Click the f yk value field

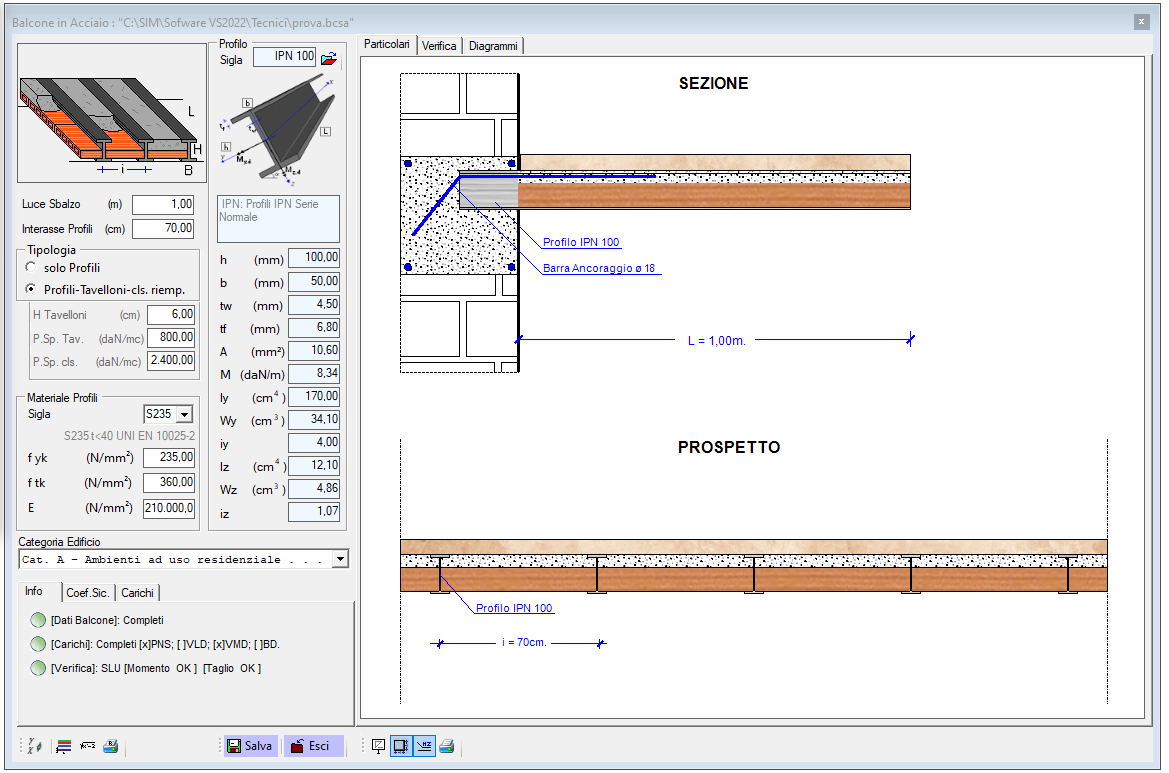(168, 458)
